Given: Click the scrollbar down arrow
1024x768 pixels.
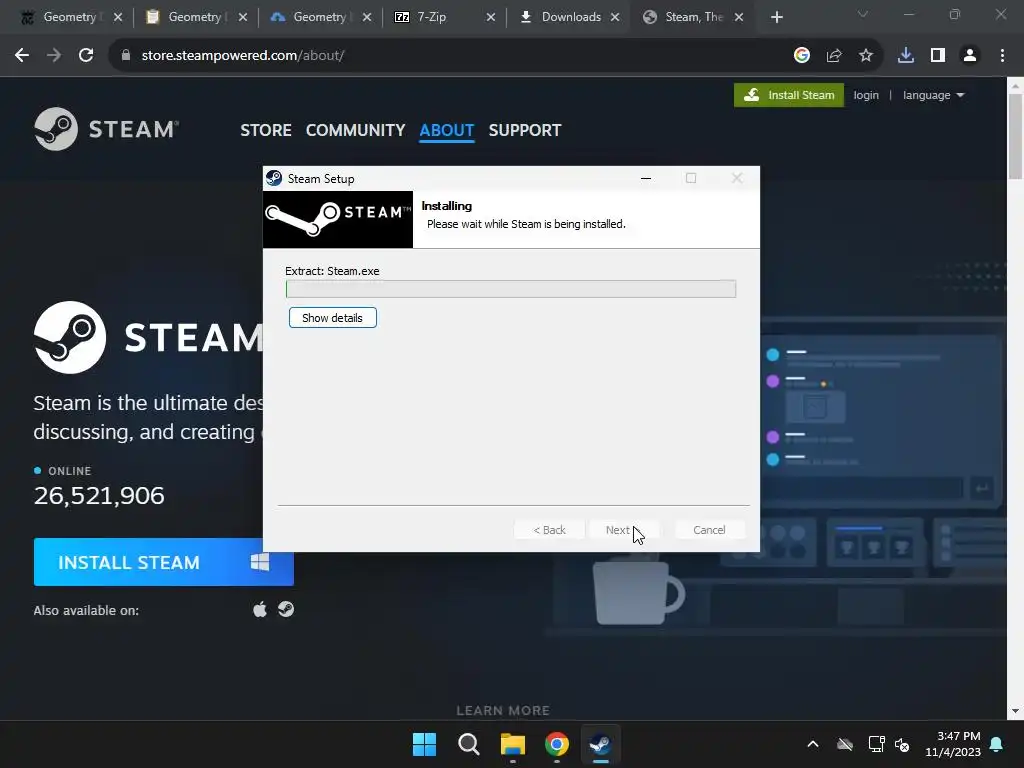Looking at the screenshot, I should 1015,711.
